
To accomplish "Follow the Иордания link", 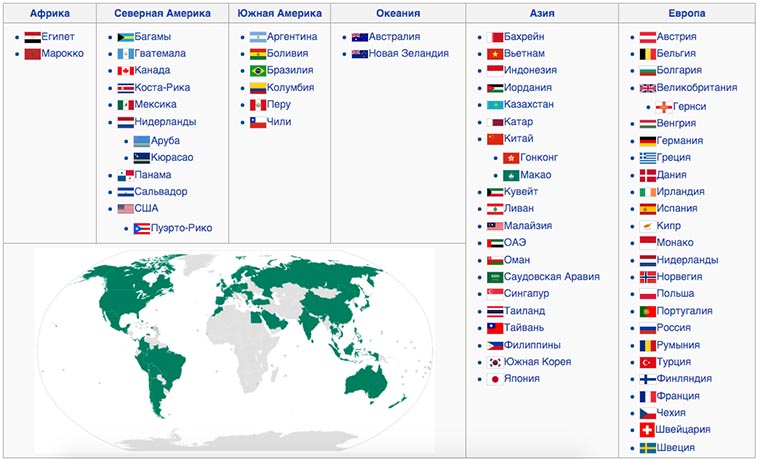I will (x=528, y=88).
